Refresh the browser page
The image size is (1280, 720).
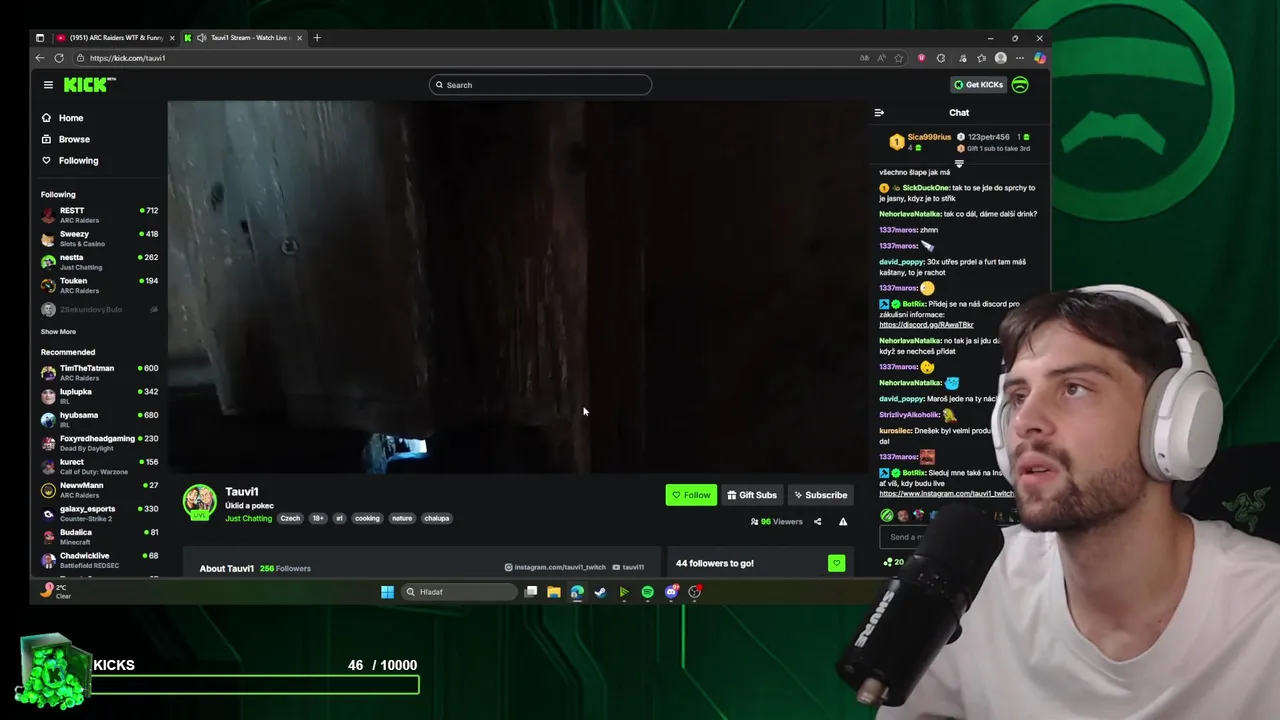59,58
